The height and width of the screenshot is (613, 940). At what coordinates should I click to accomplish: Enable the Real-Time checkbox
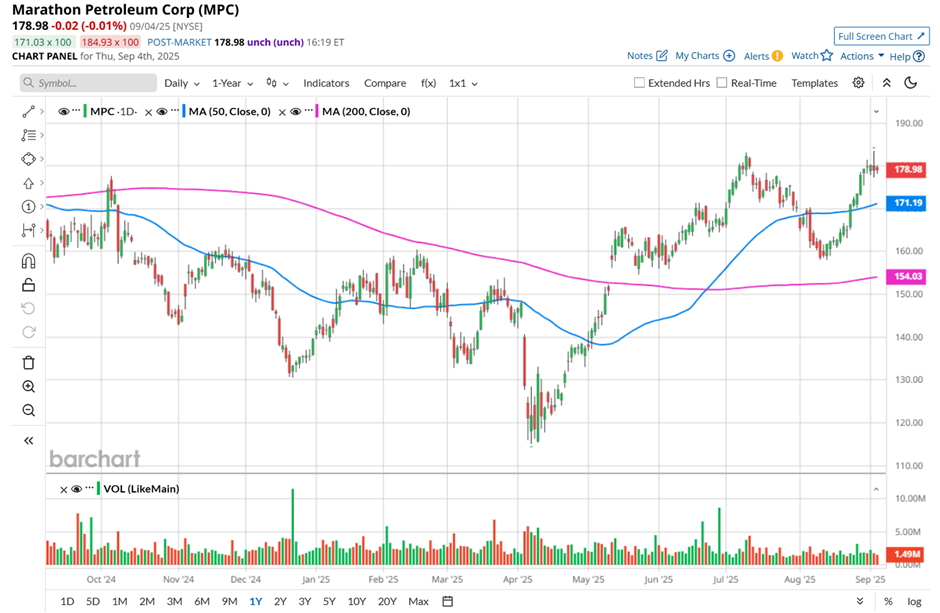[x=722, y=83]
